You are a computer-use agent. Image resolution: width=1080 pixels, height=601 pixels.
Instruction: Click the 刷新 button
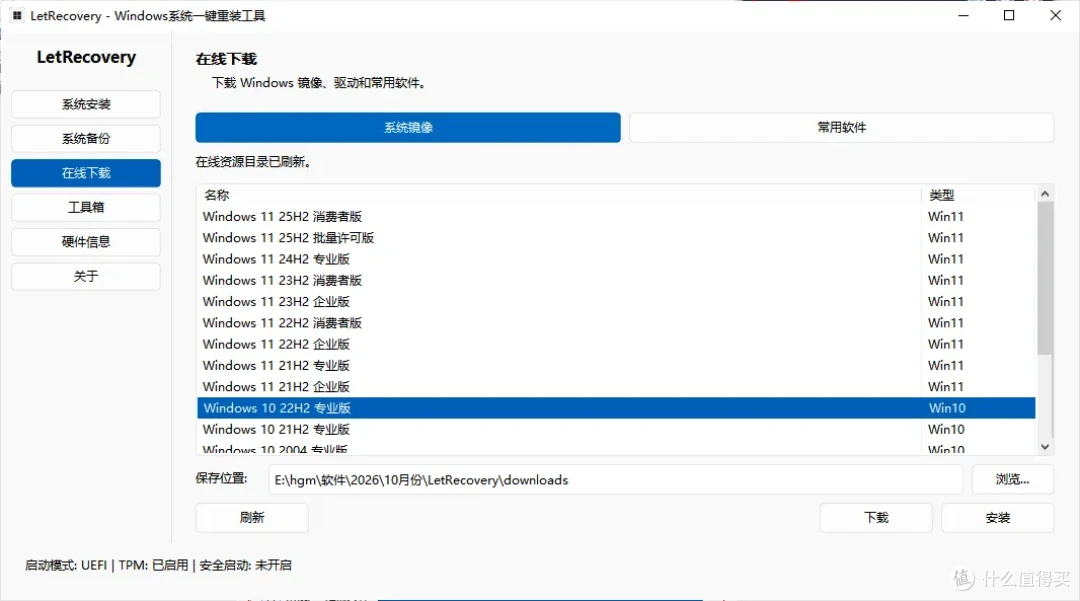[x=252, y=518]
